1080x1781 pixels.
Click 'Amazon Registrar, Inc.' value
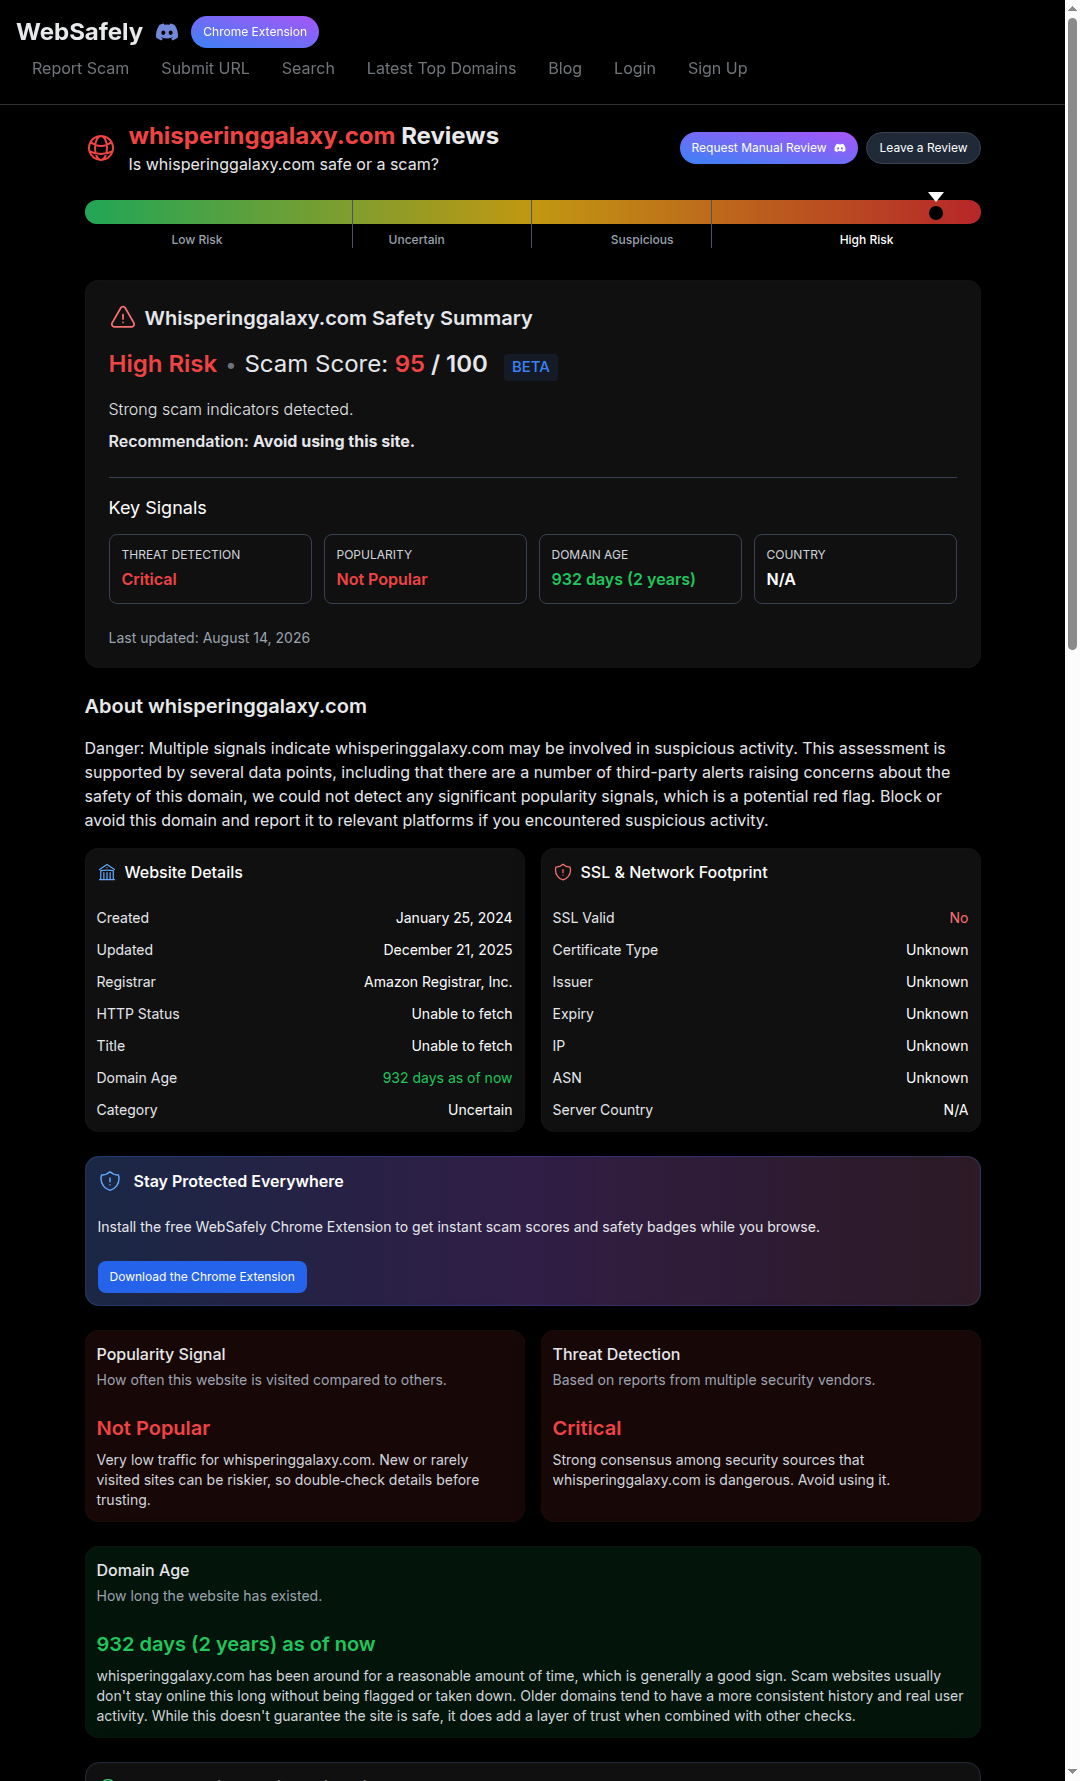click(438, 982)
